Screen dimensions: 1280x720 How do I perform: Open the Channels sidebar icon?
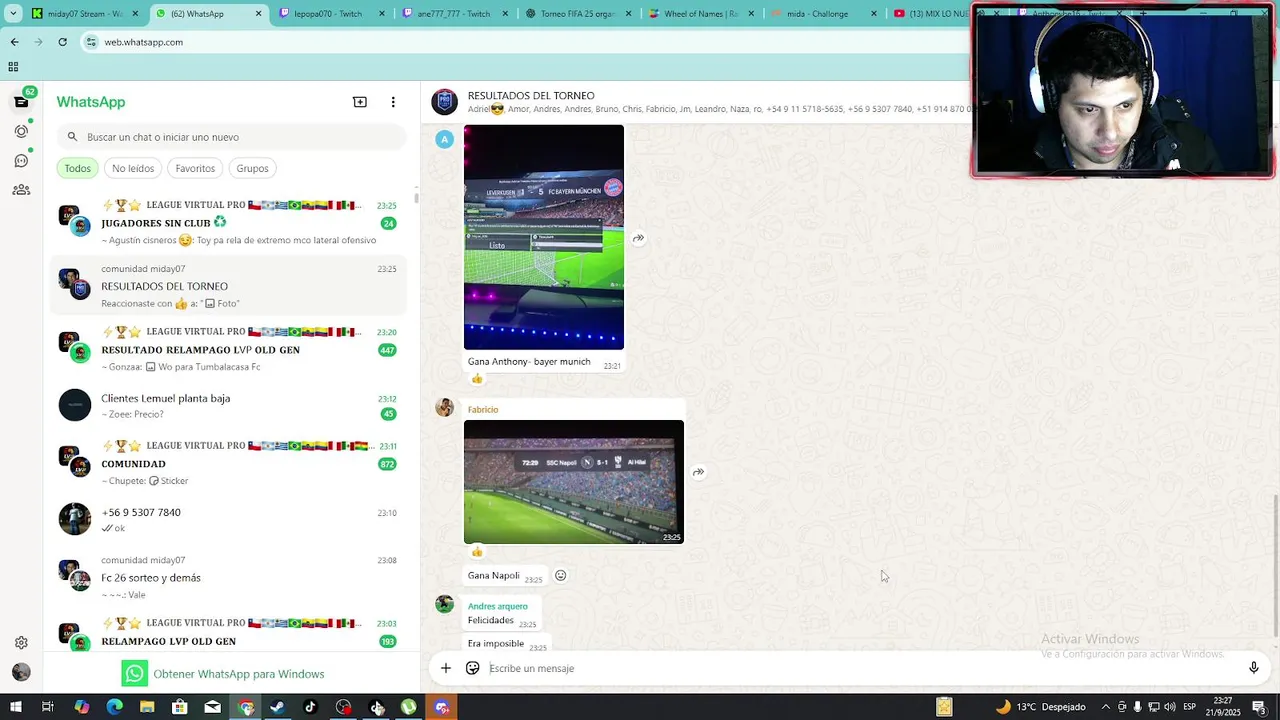(21, 160)
